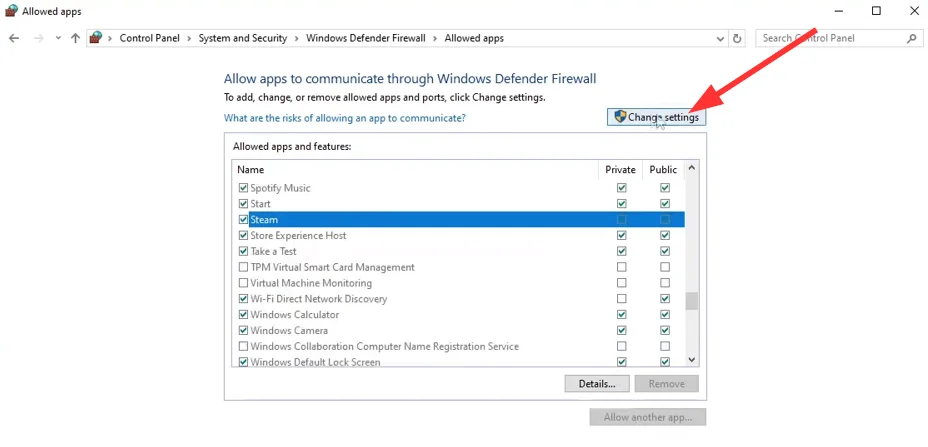928x447 pixels.
Task: Toggle the Steam name checkbox
Action: coord(243,220)
